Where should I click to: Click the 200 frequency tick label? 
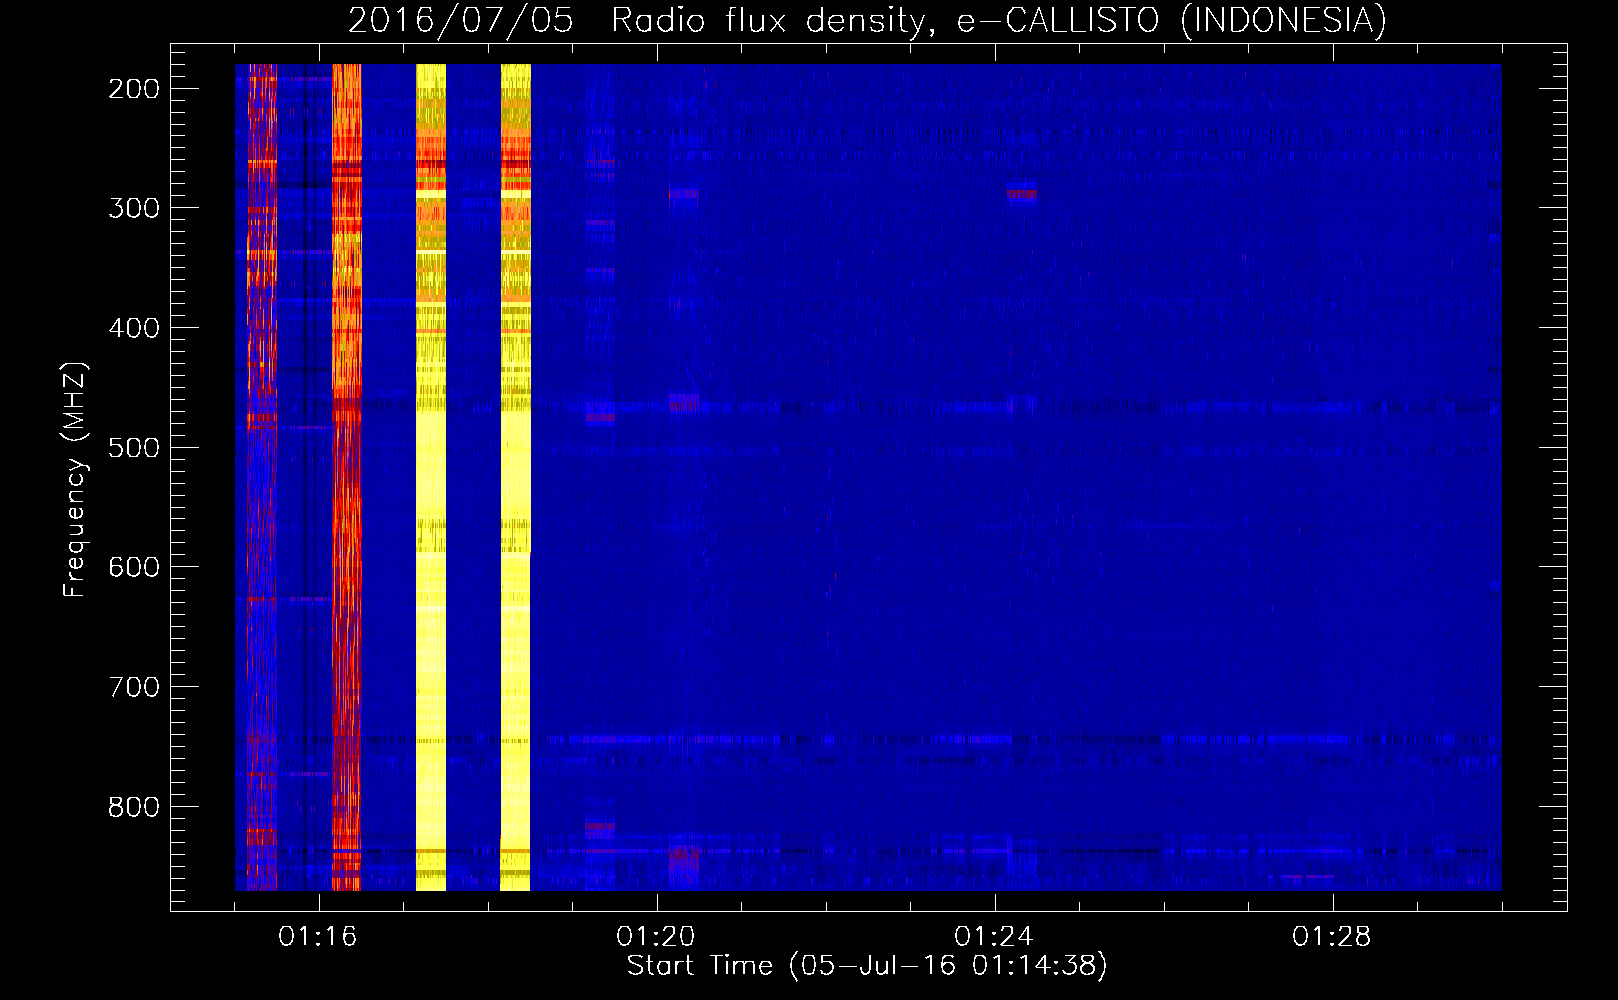click(134, 89)
